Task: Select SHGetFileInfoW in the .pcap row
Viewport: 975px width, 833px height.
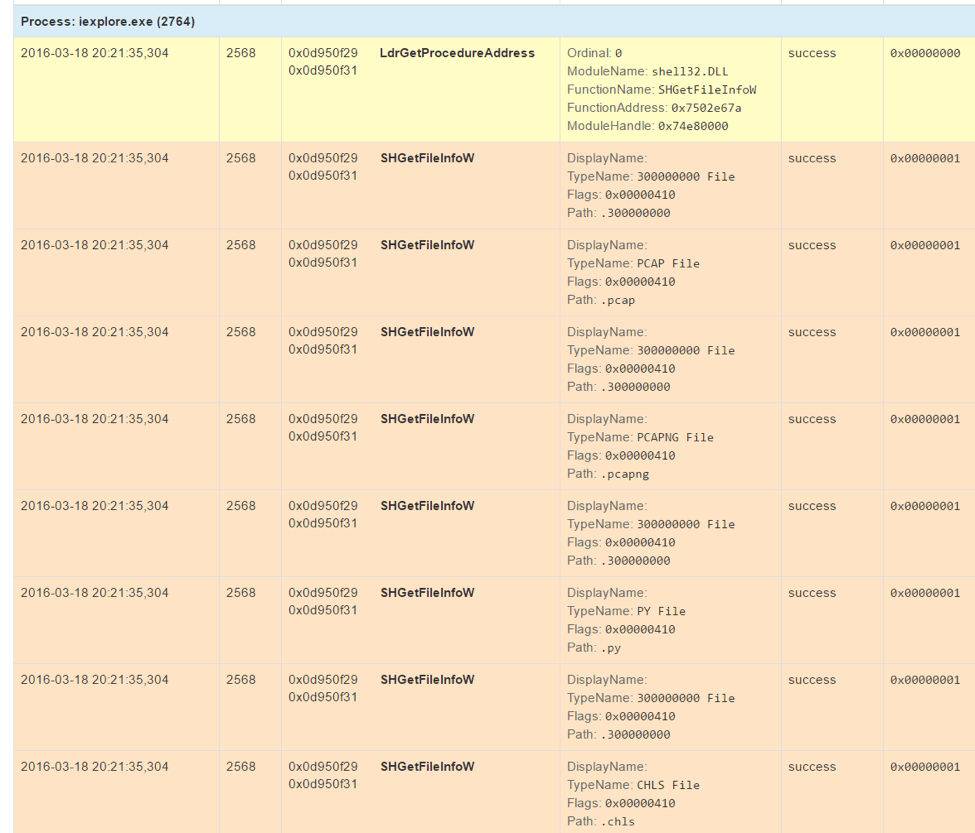Action: pos(427,245)
